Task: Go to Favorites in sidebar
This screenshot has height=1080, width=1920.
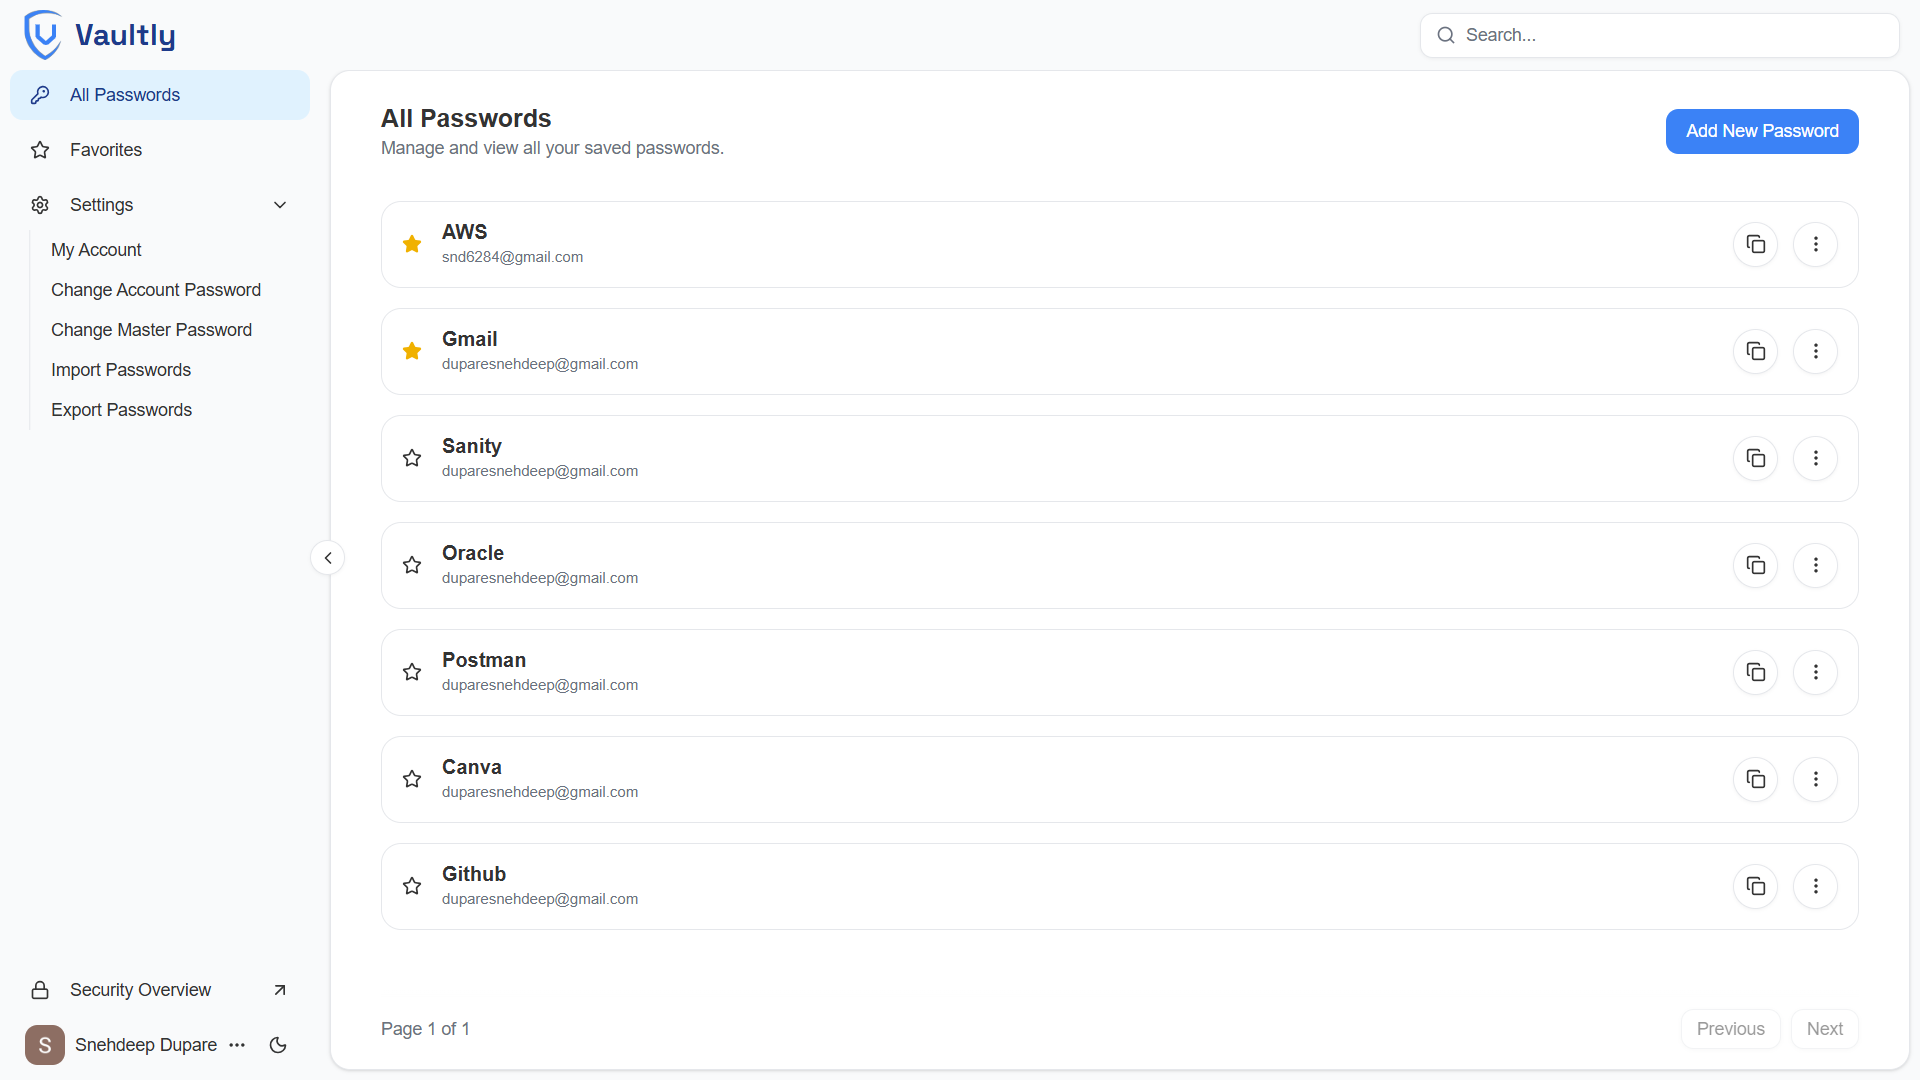Action: point(106,150)
